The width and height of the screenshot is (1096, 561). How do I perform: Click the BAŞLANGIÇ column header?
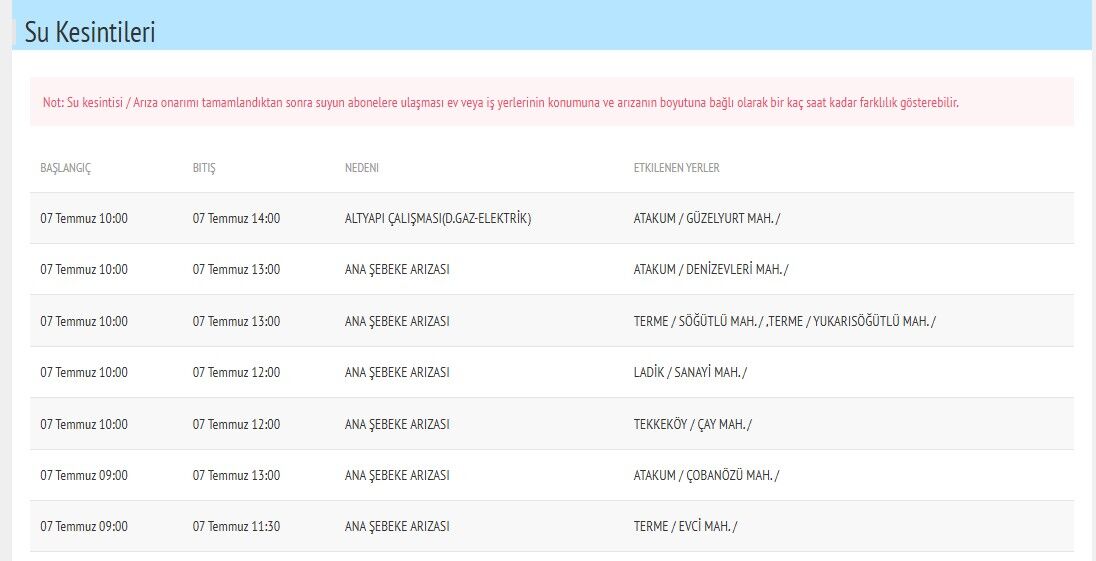[66, 168]
